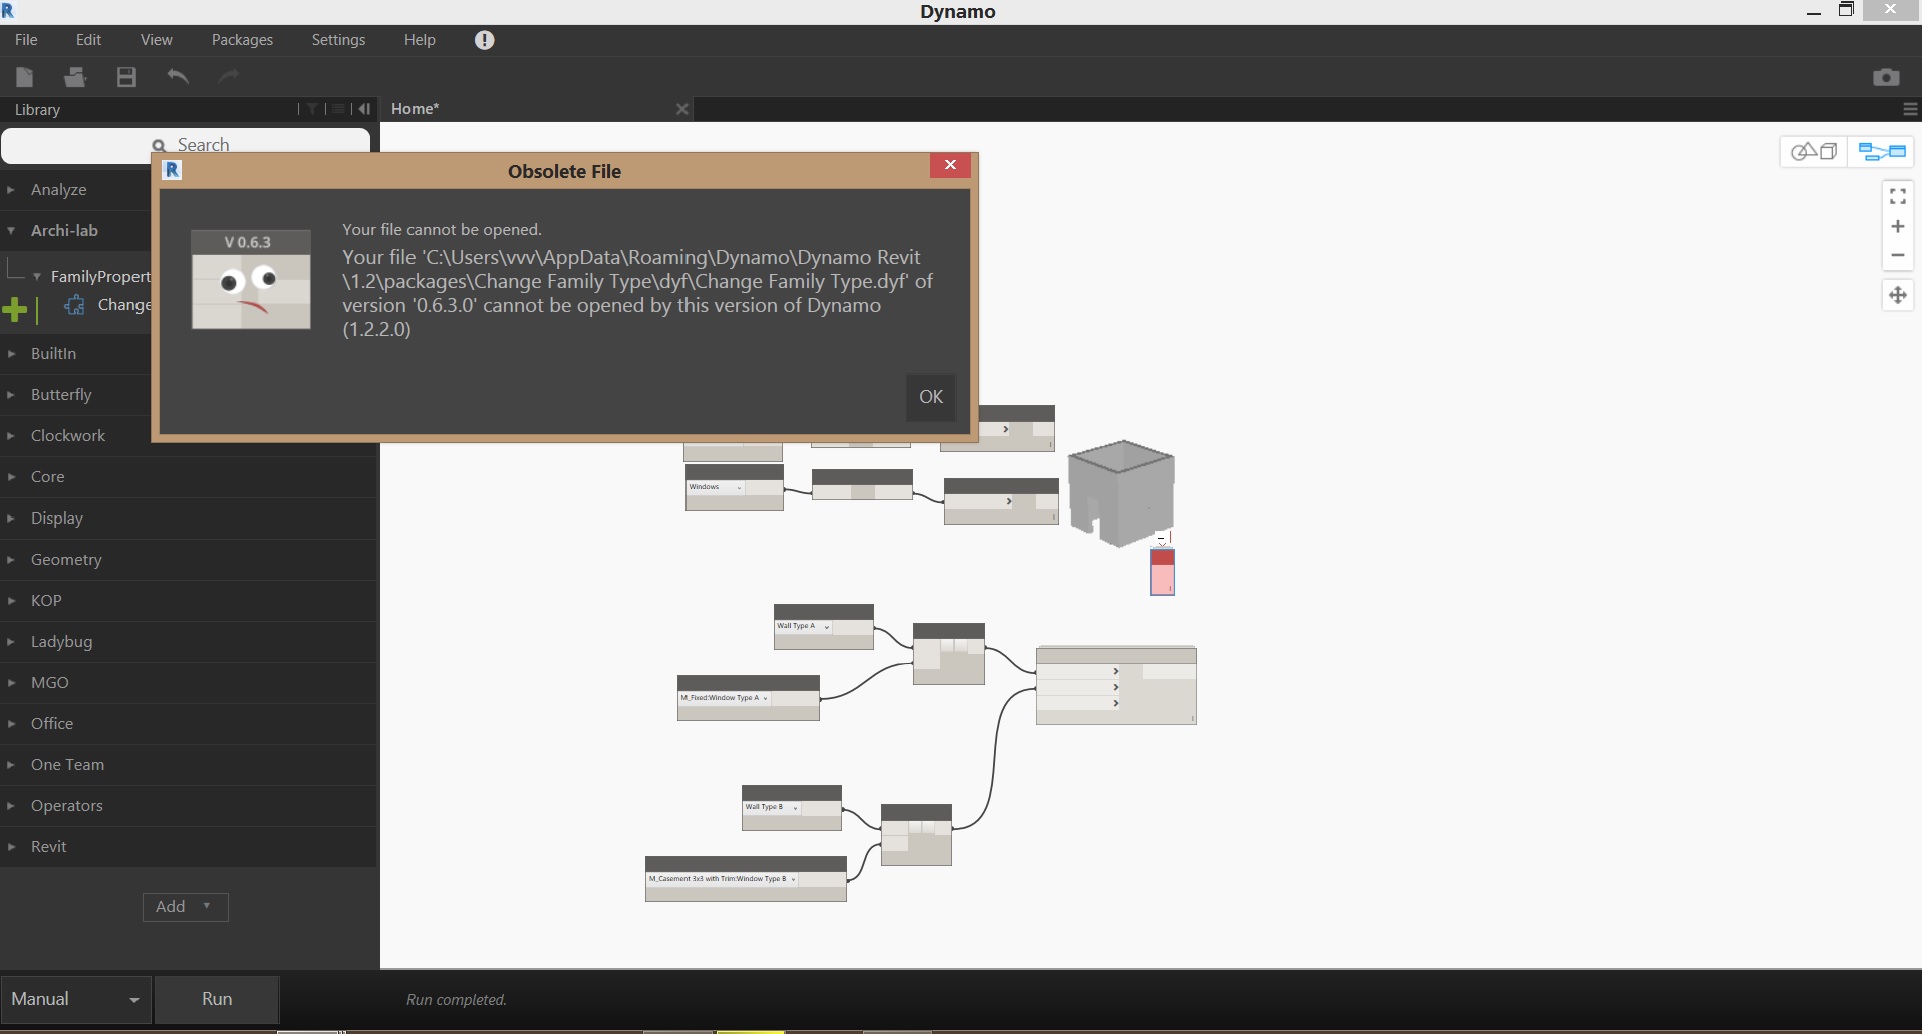
Task: Click the red error node on canvas
Action: [1162, 572]
